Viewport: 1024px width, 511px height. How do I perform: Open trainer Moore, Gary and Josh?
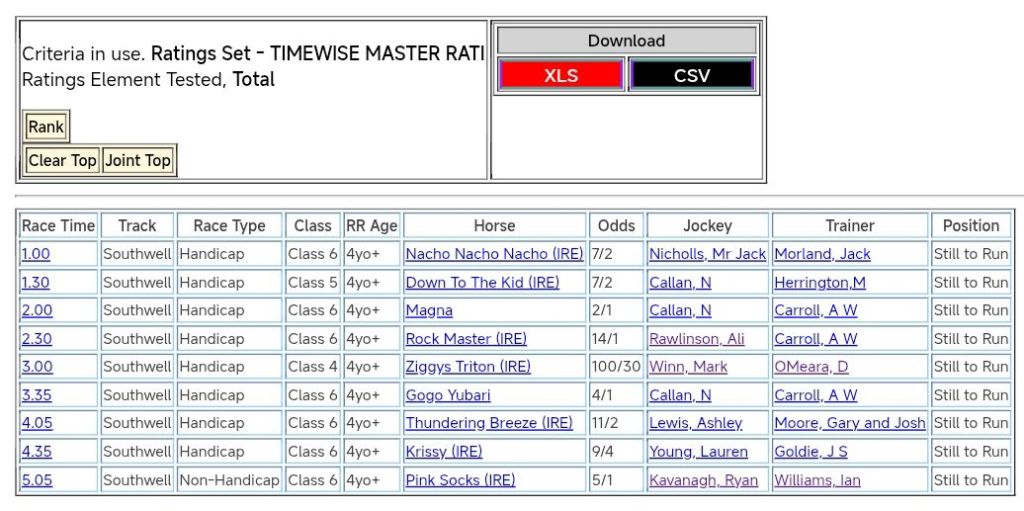pyautogui.click(x=849, y=423)
